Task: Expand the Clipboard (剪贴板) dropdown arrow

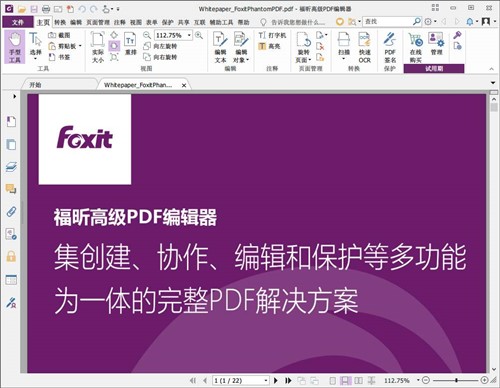Action: [x=80, y=46]
